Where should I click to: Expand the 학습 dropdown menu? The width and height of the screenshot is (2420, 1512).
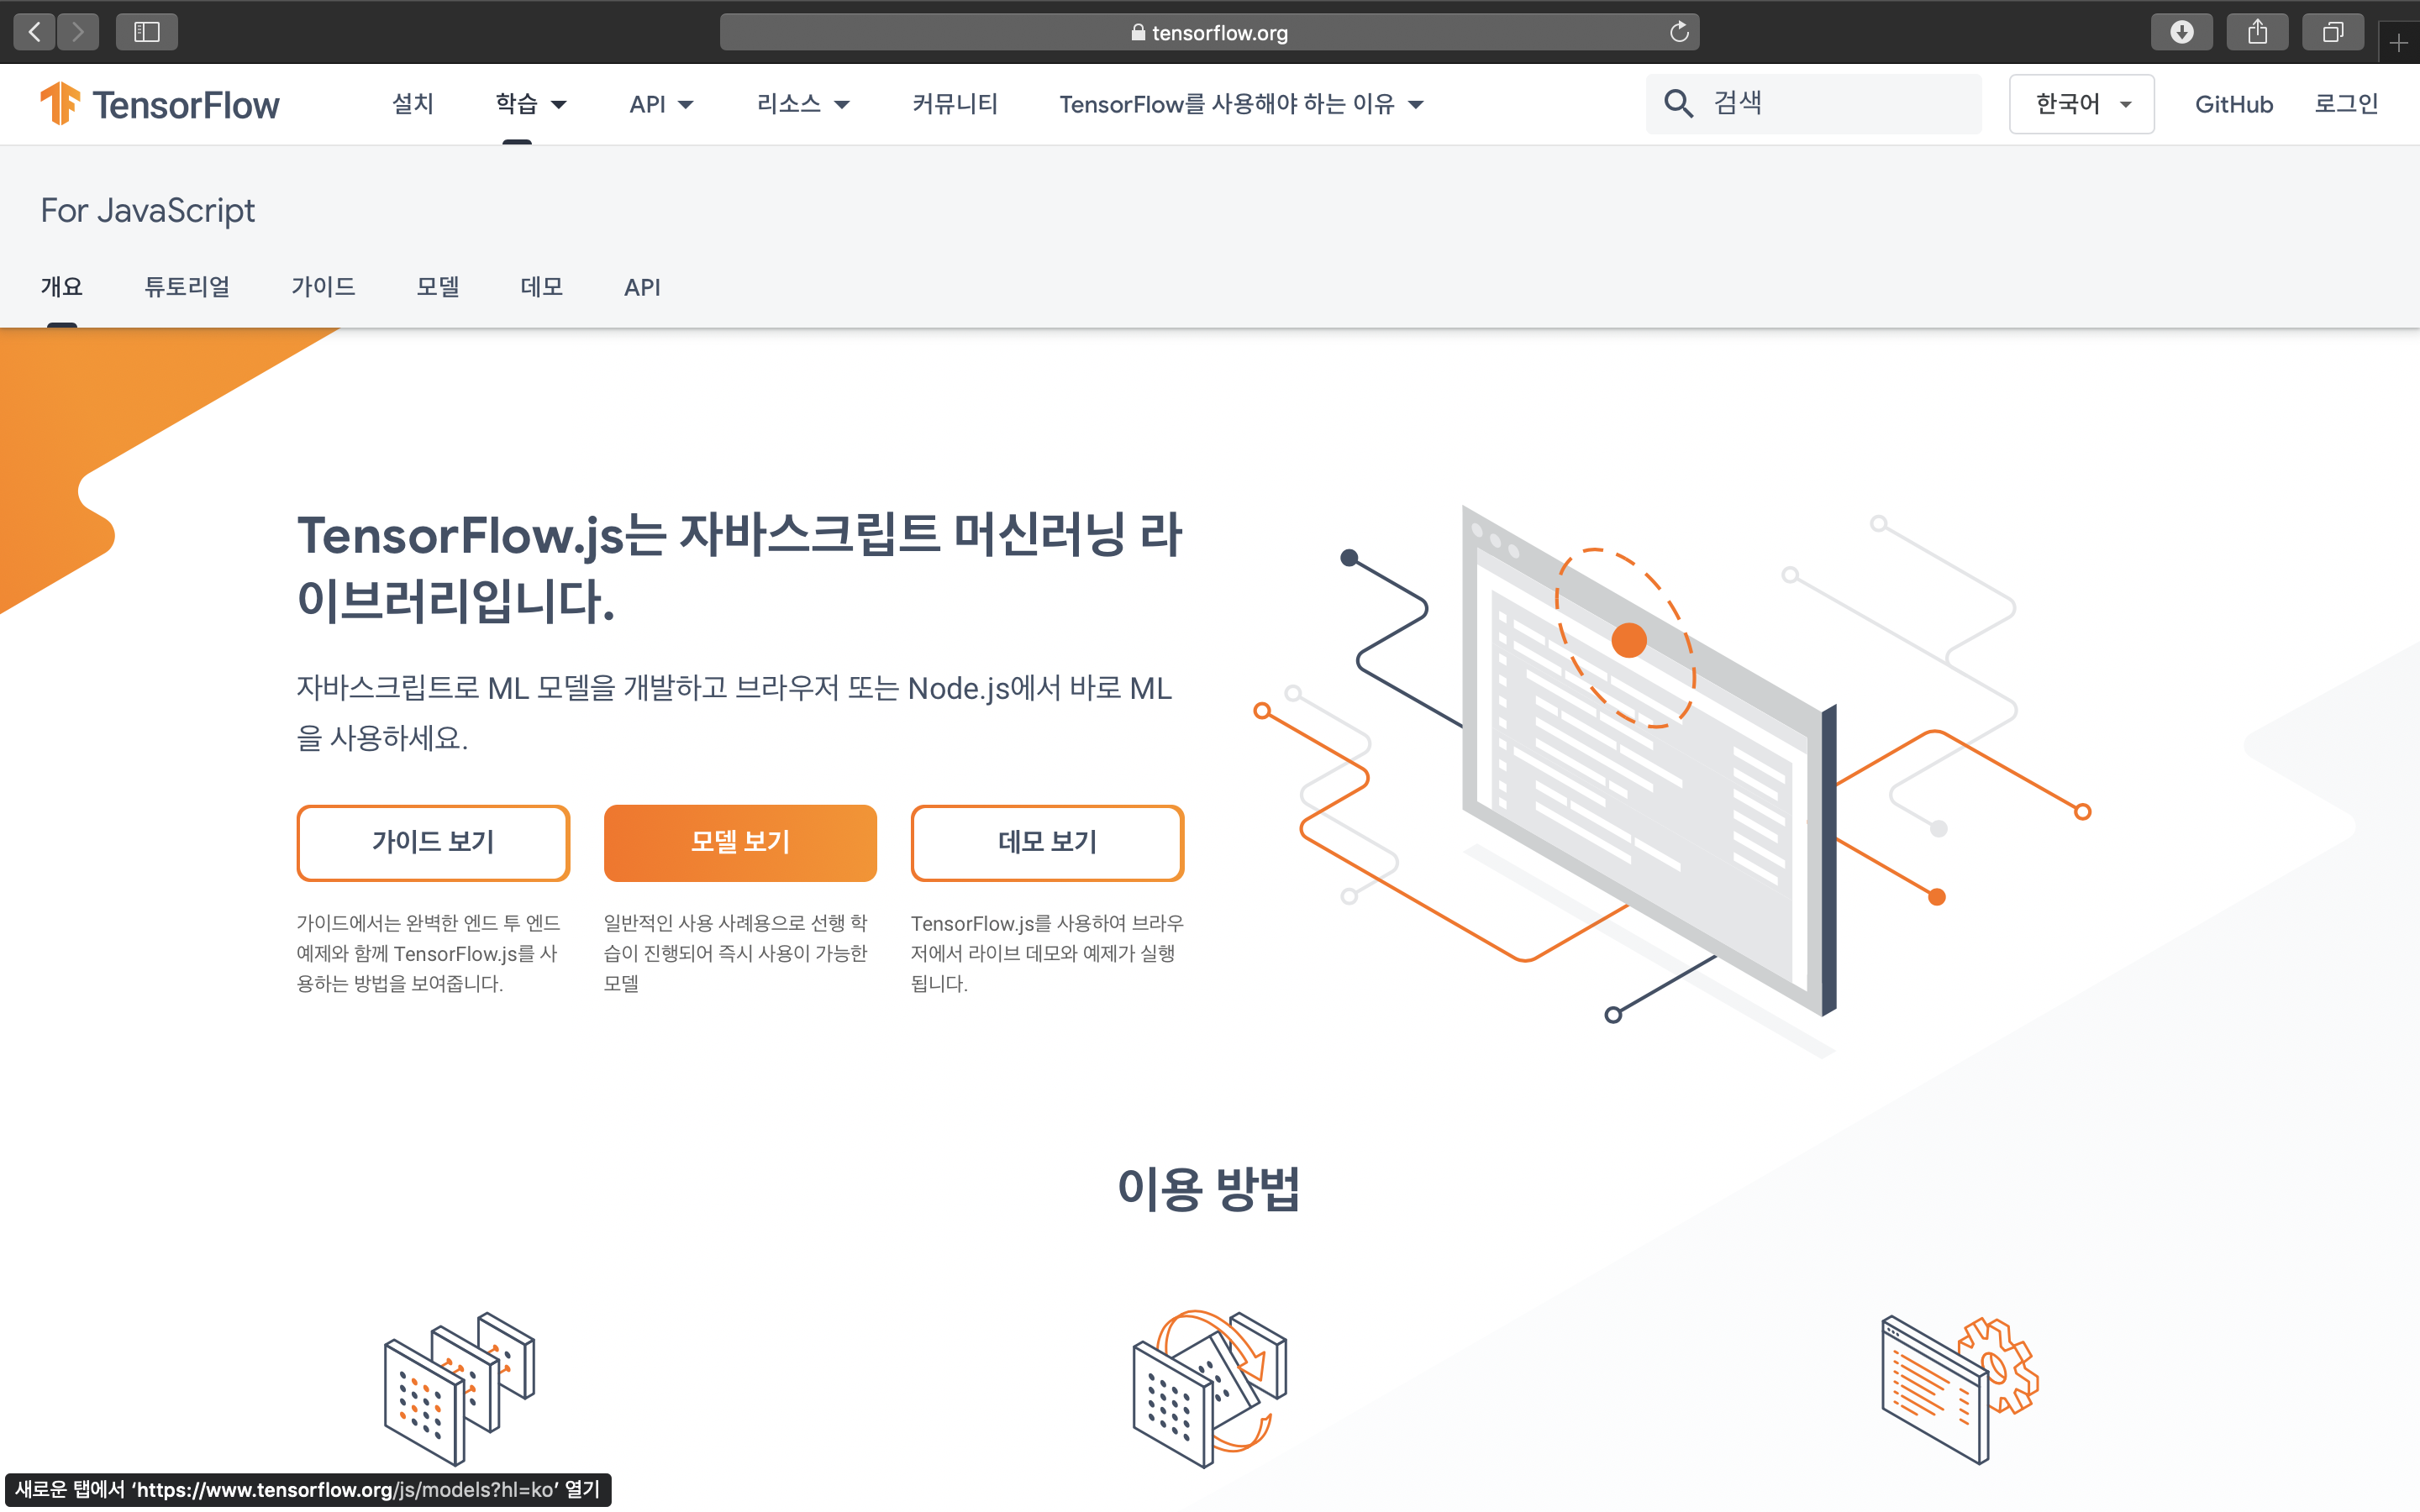(x=531, y=104)
